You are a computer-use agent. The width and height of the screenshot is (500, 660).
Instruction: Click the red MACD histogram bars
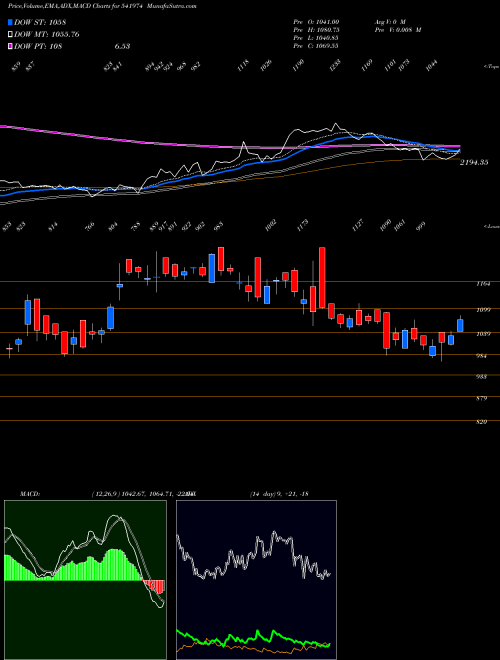coord(154,587)
